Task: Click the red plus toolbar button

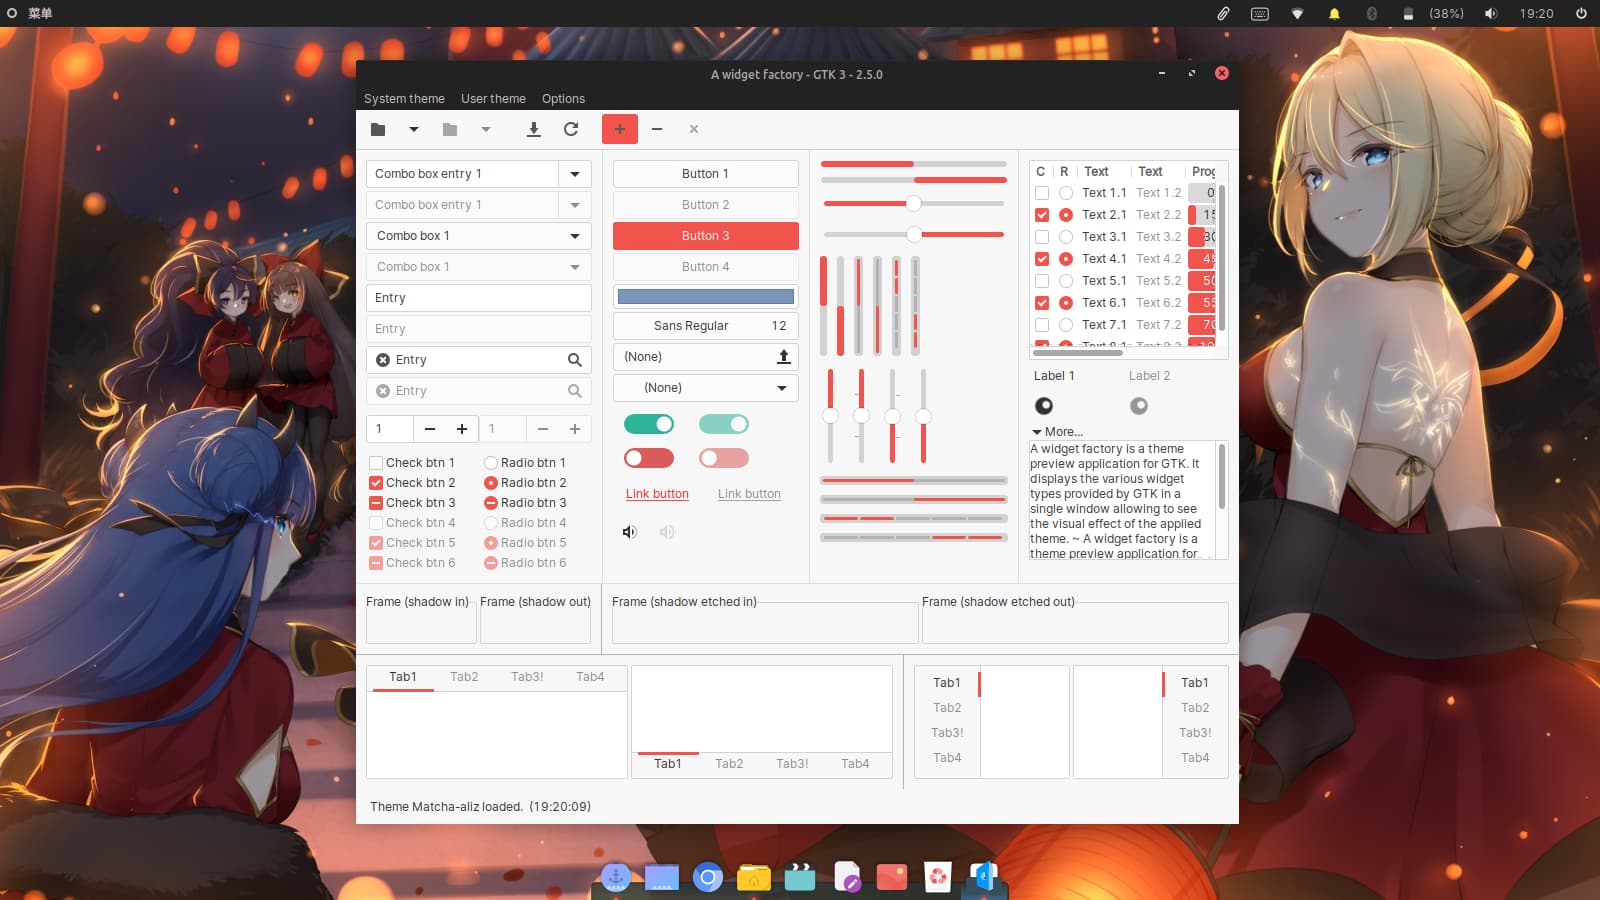Action: (620, 129)
